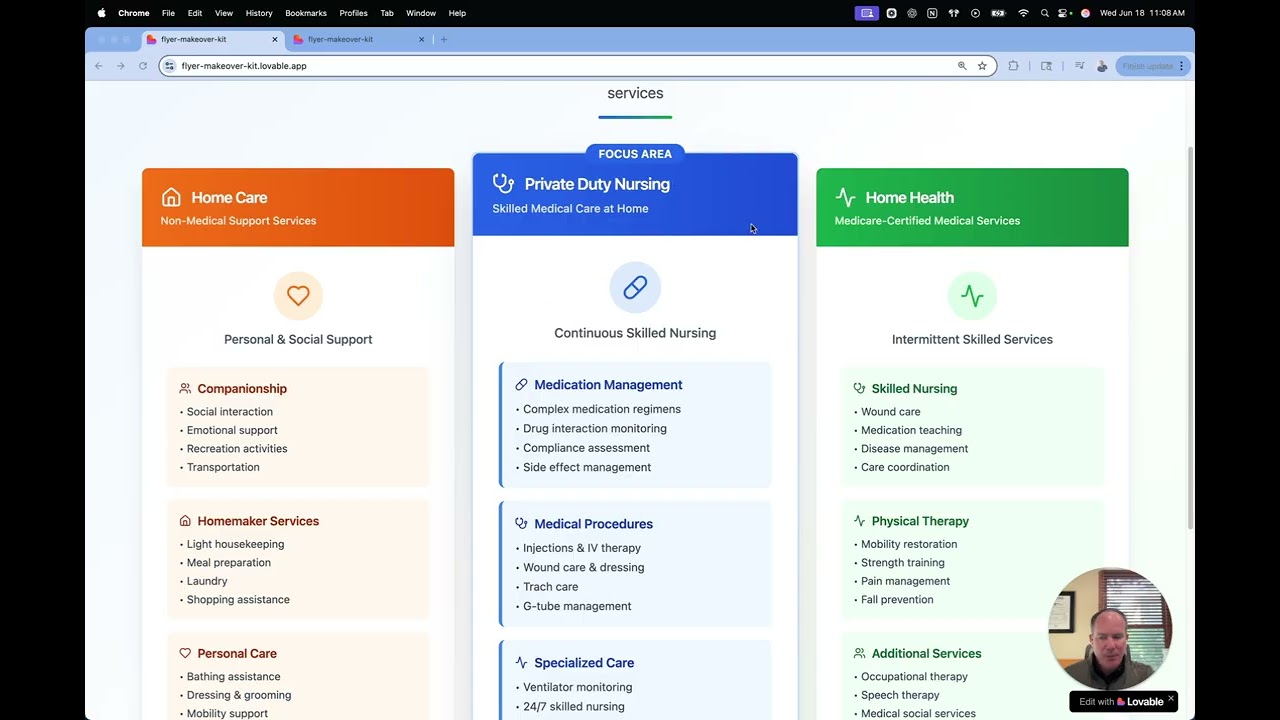This screenshot has height=720, width=1280.
Task: Click the FOCUS AREA badge
Action: 635,154
